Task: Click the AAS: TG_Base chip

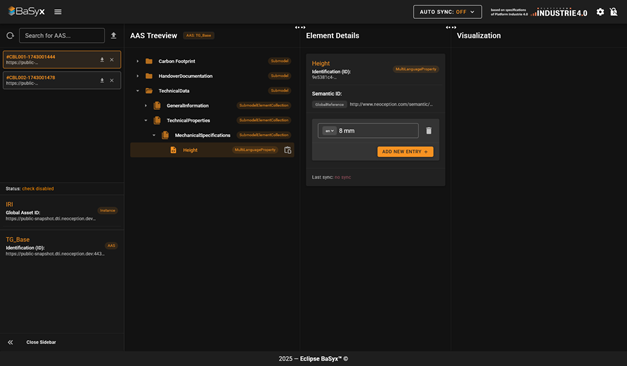Action: [x=199, y=36]
